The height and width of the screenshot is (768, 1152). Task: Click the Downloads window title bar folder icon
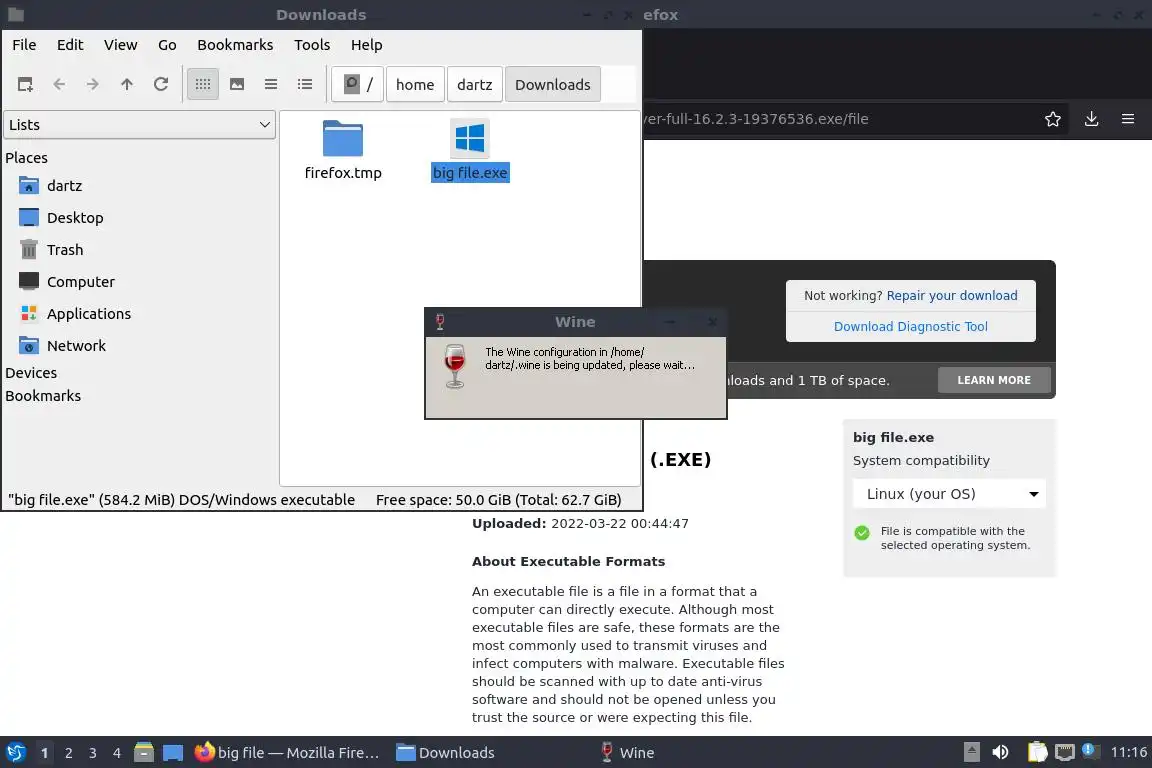coord(15,14)
